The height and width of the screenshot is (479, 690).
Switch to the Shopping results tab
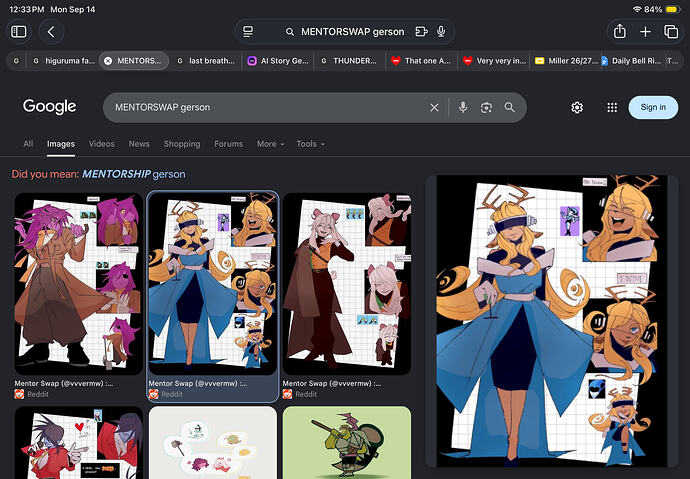tap(182, 144)
